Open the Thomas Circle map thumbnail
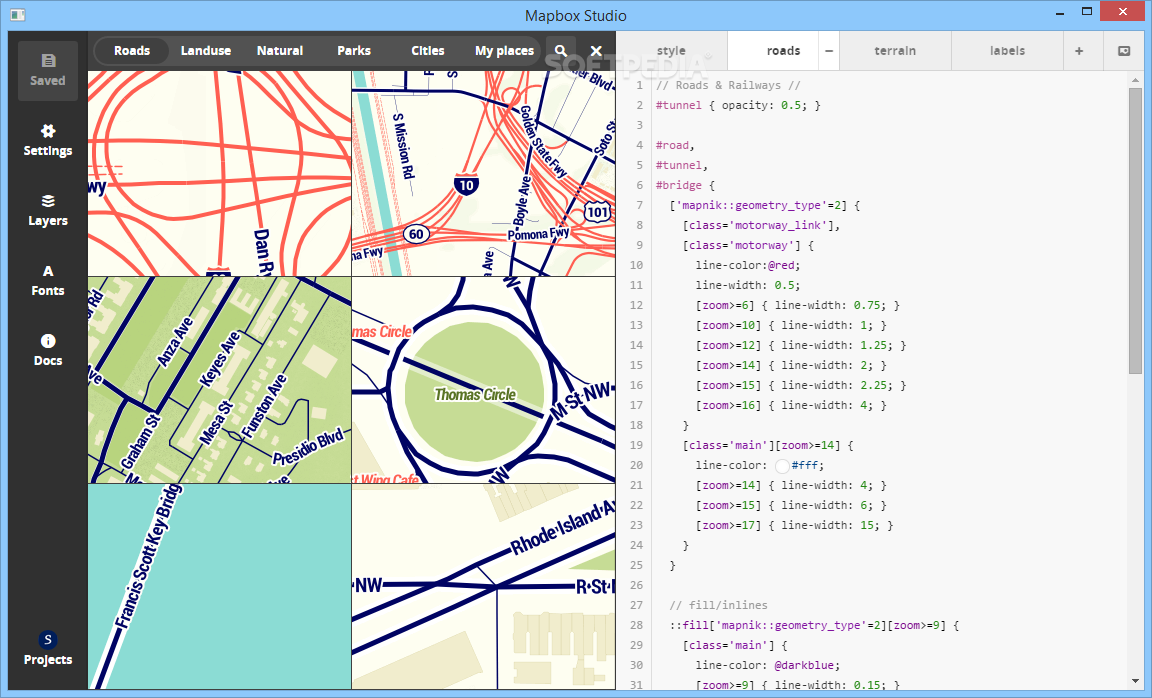Screen dimensions: 1152x698 coord(483,380)
